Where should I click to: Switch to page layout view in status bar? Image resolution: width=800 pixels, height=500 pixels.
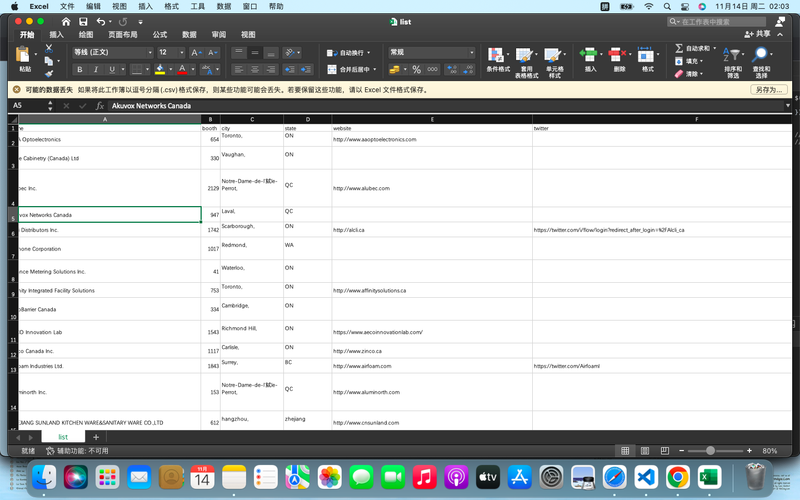[x=645, y=451]
